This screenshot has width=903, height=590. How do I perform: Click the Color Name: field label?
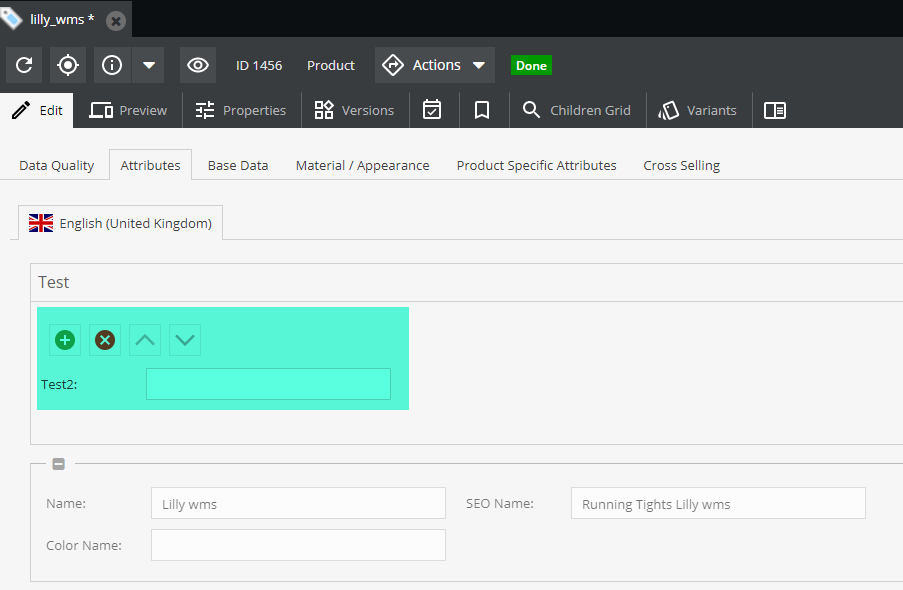(84, 545)
